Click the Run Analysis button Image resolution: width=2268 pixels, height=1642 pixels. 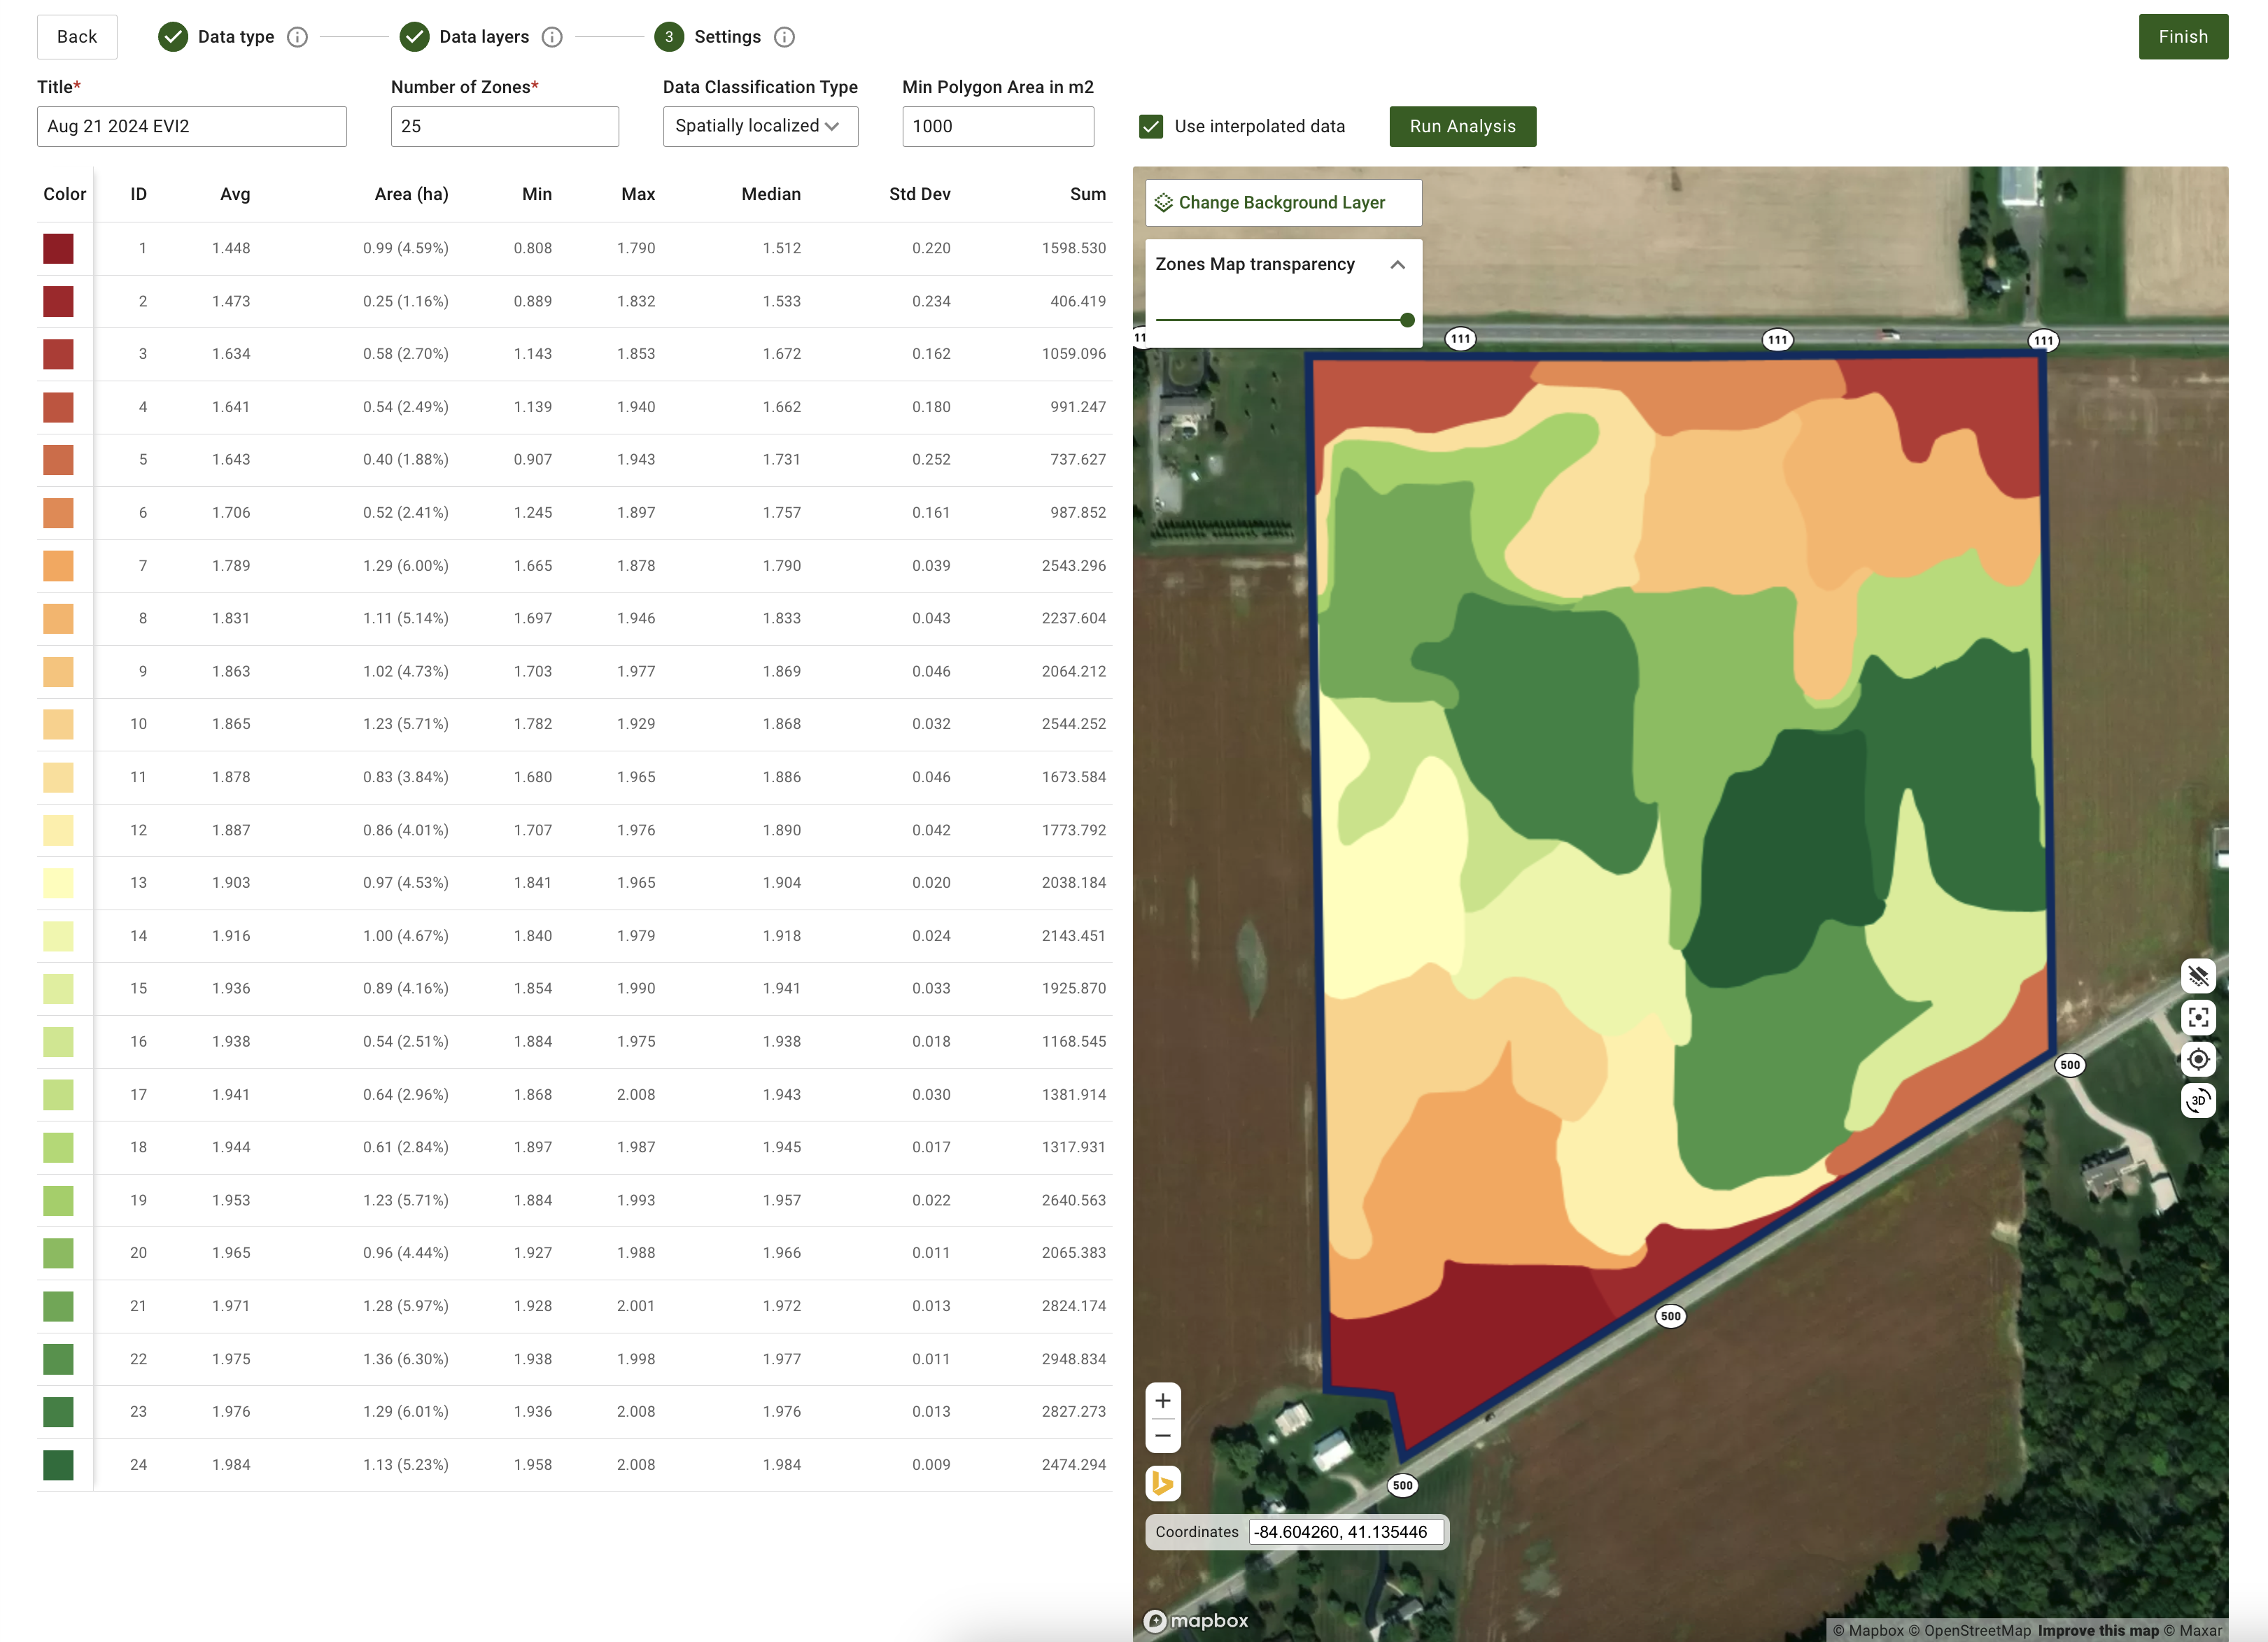[x=1462, y=126]
